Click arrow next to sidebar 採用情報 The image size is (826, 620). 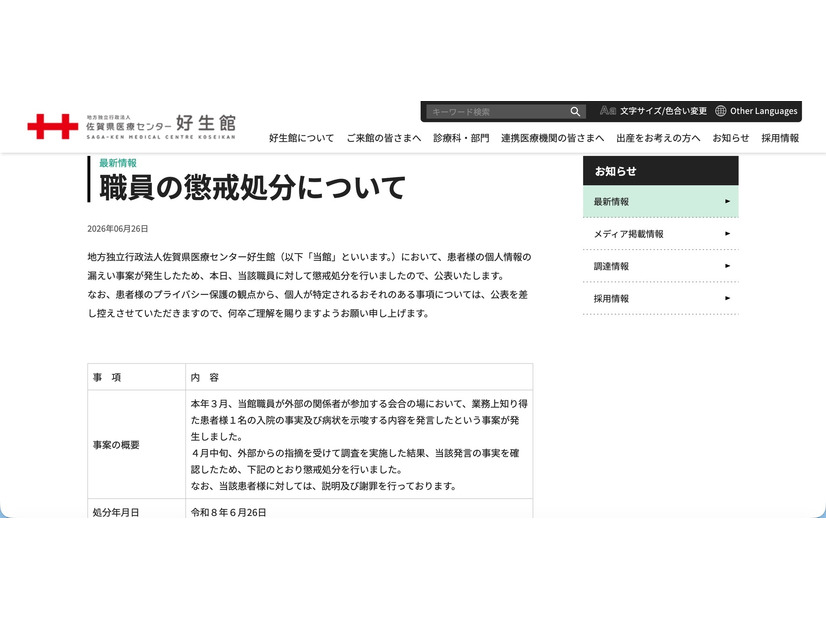[x=727, y=298]
